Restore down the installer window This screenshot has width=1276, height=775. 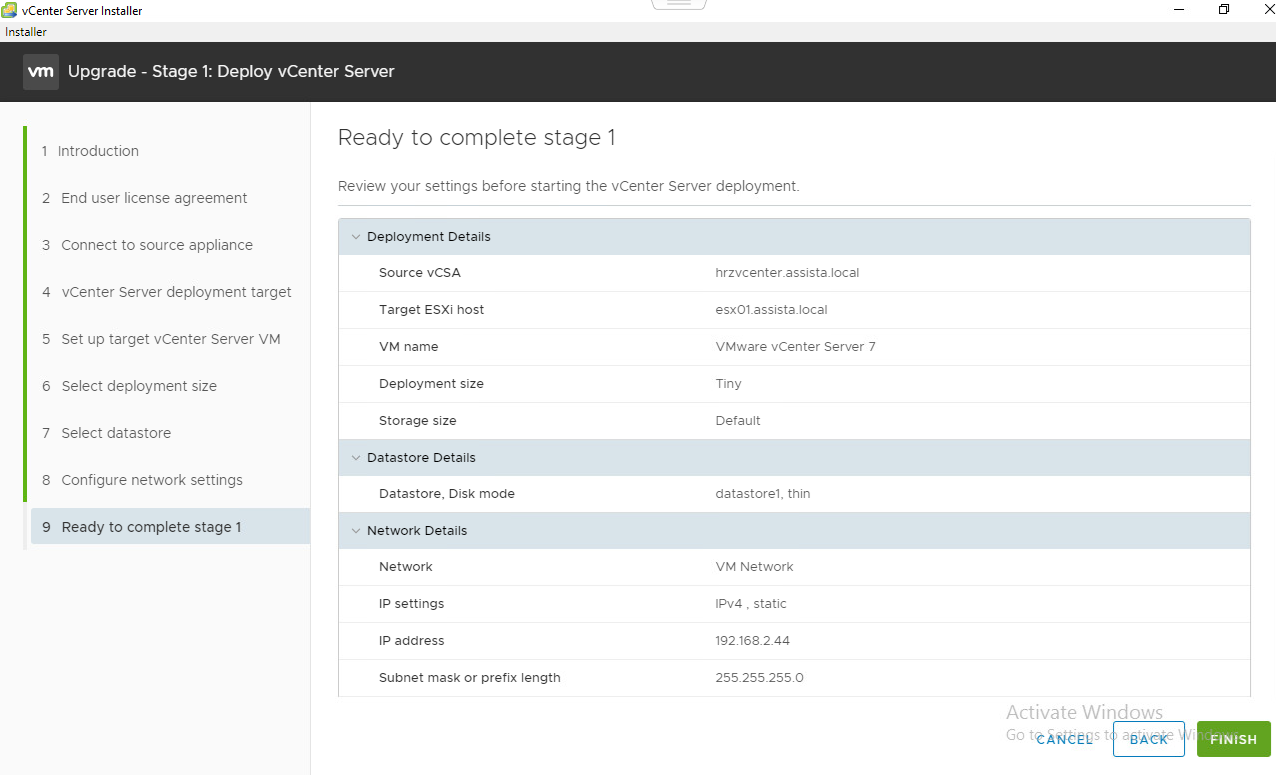(1224, 10)
